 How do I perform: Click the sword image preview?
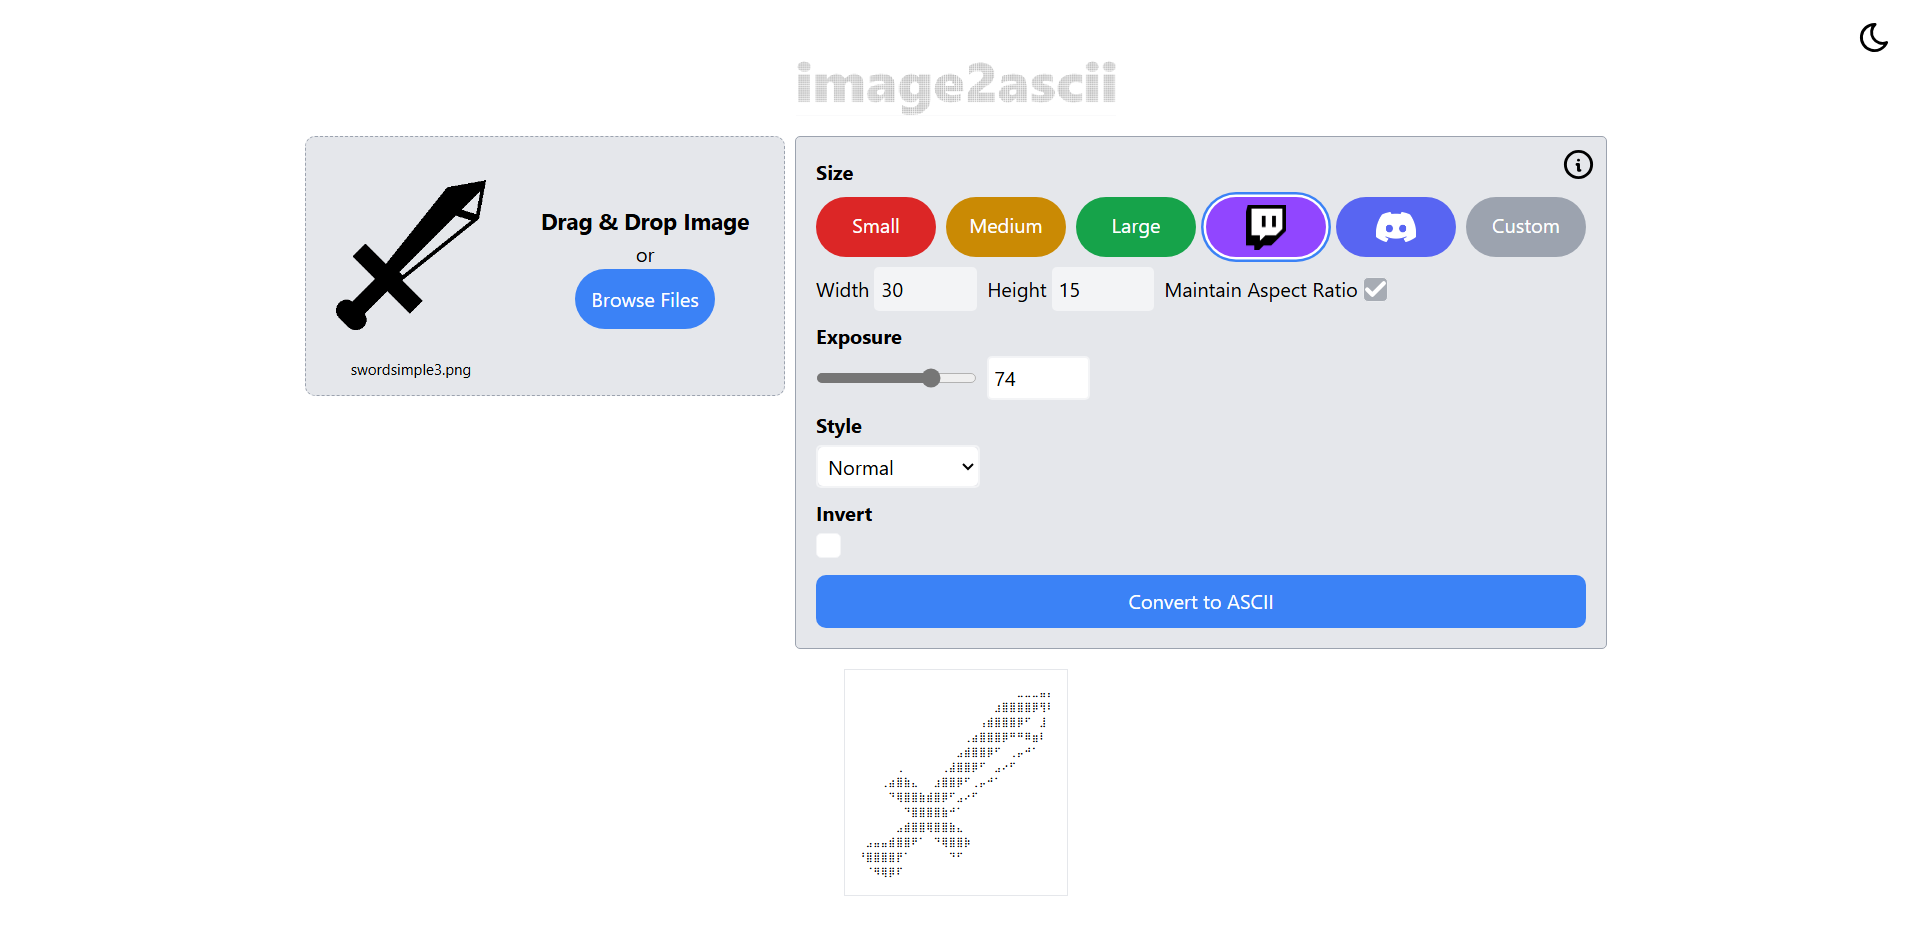click(411, 256)
